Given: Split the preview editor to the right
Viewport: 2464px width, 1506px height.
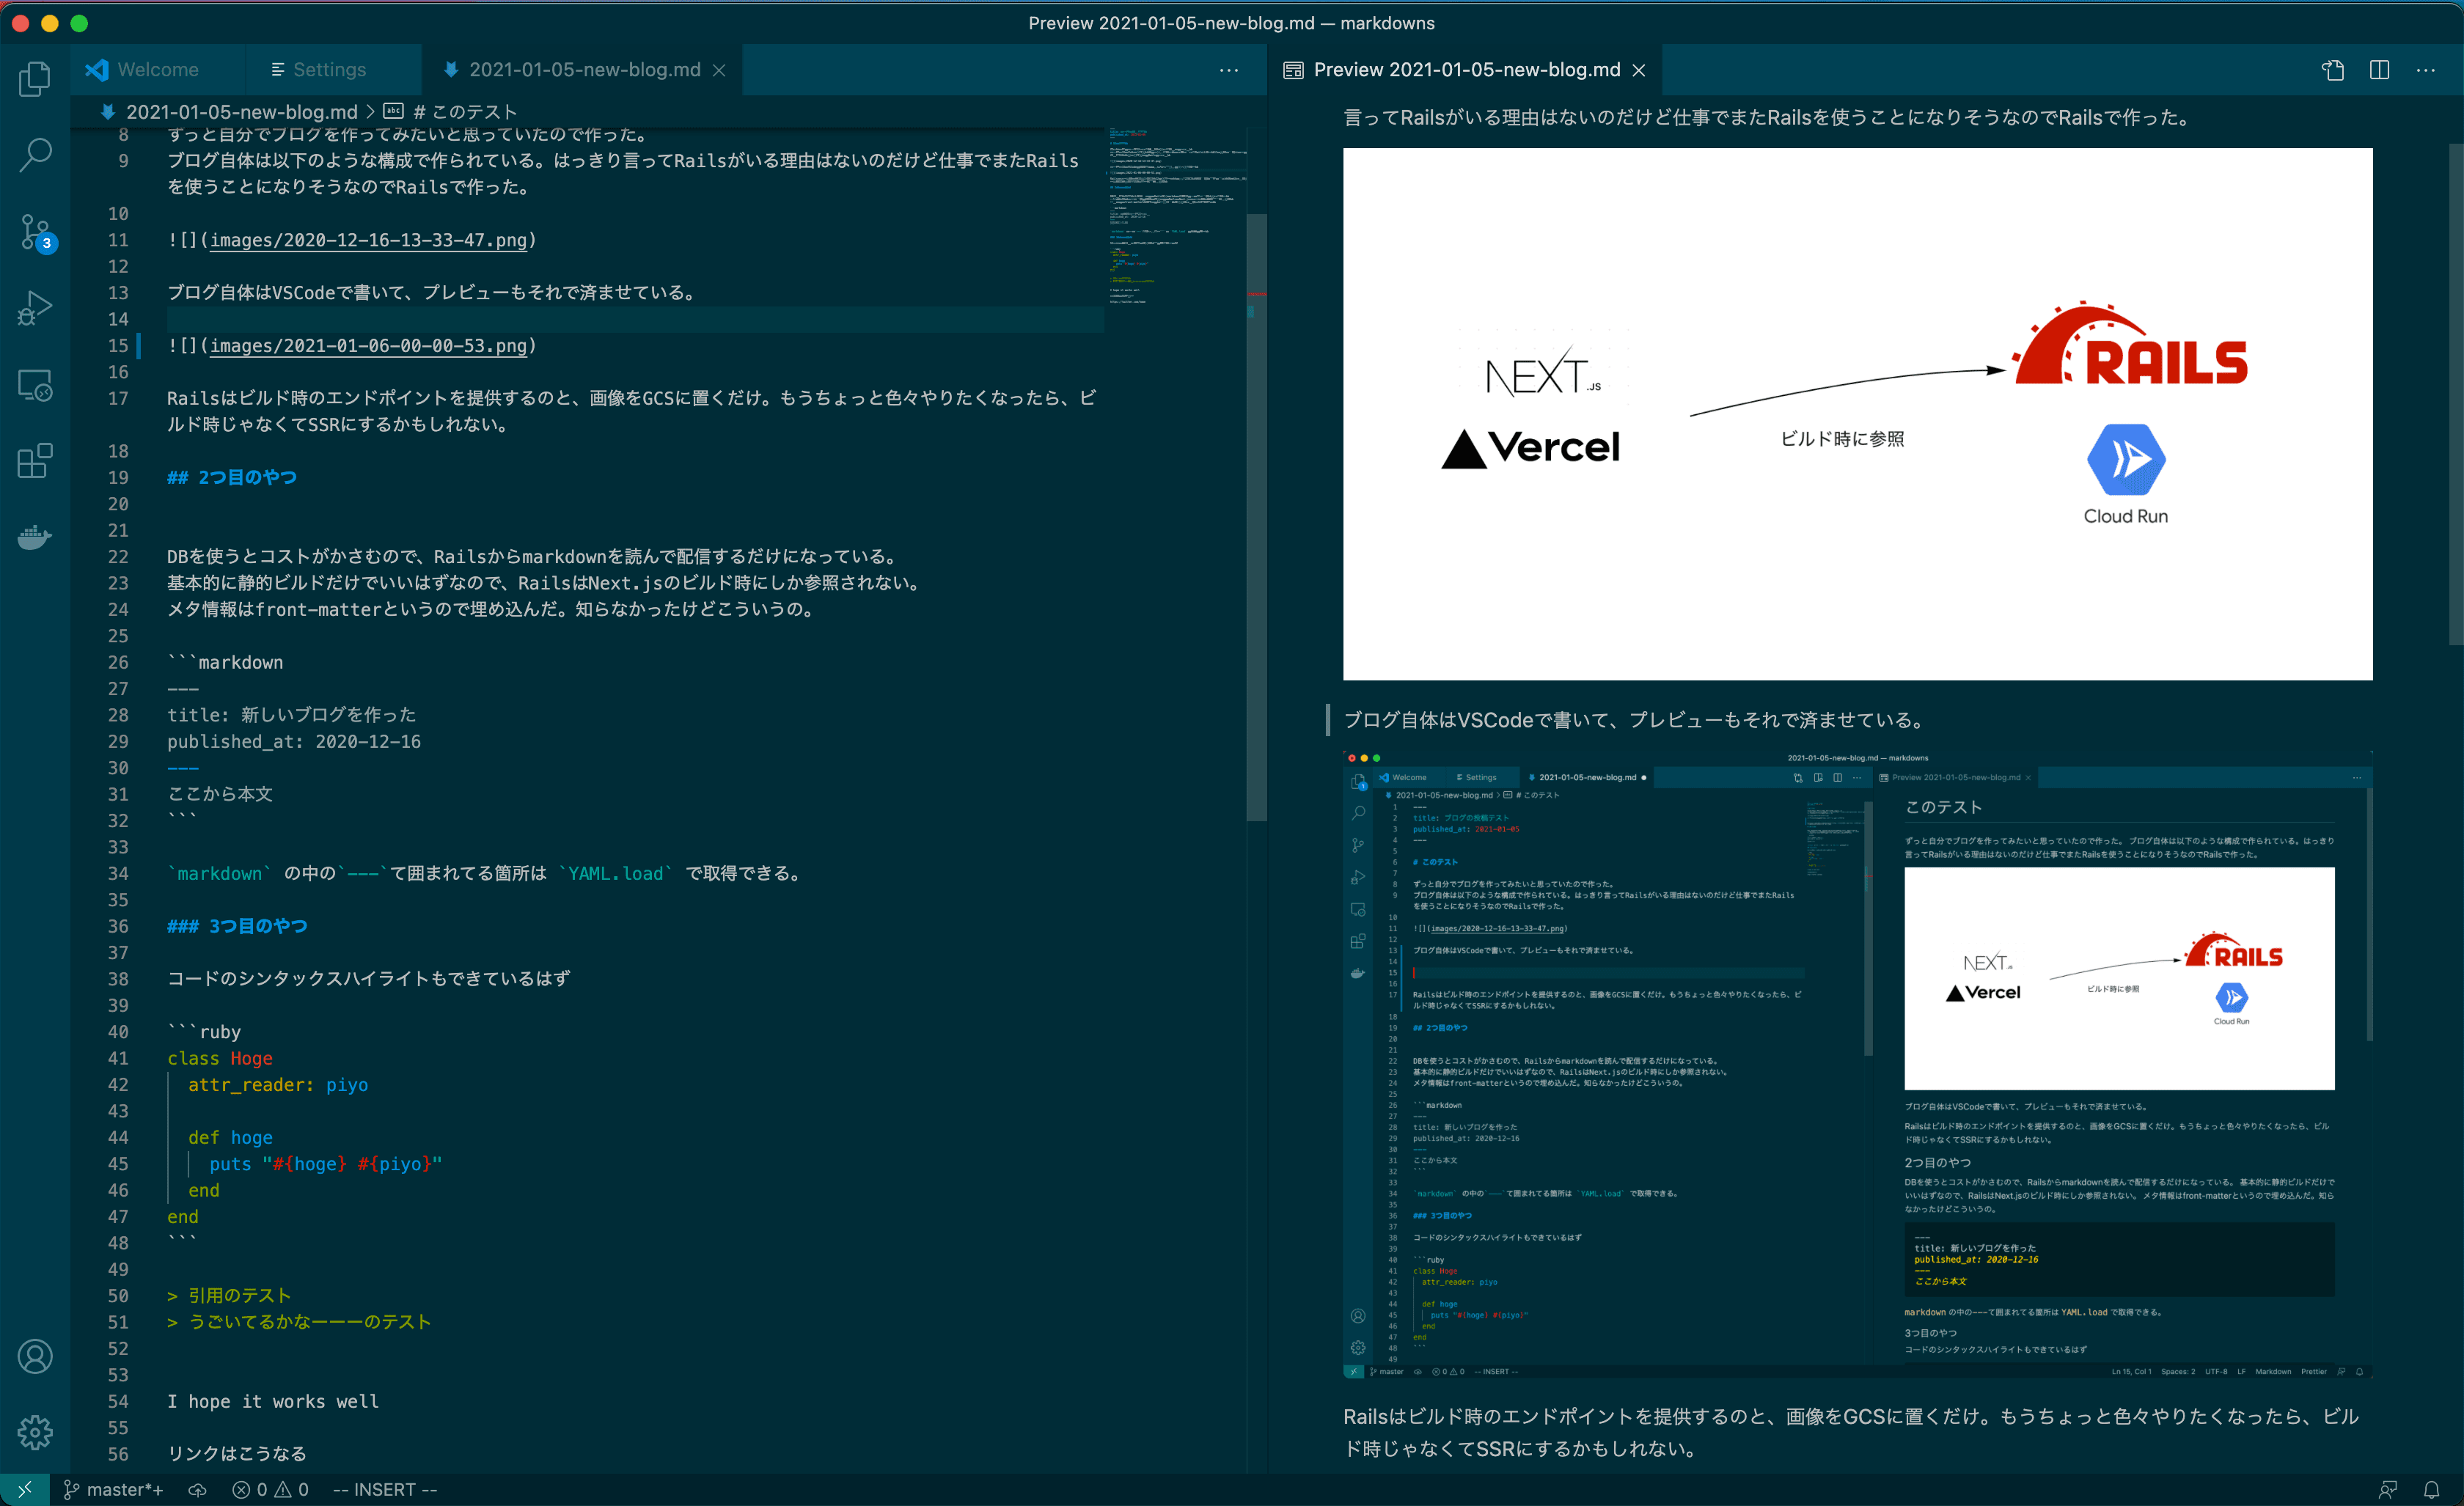Looking at the screenshot, I should pyautogui.click(x=2380, y=70).
